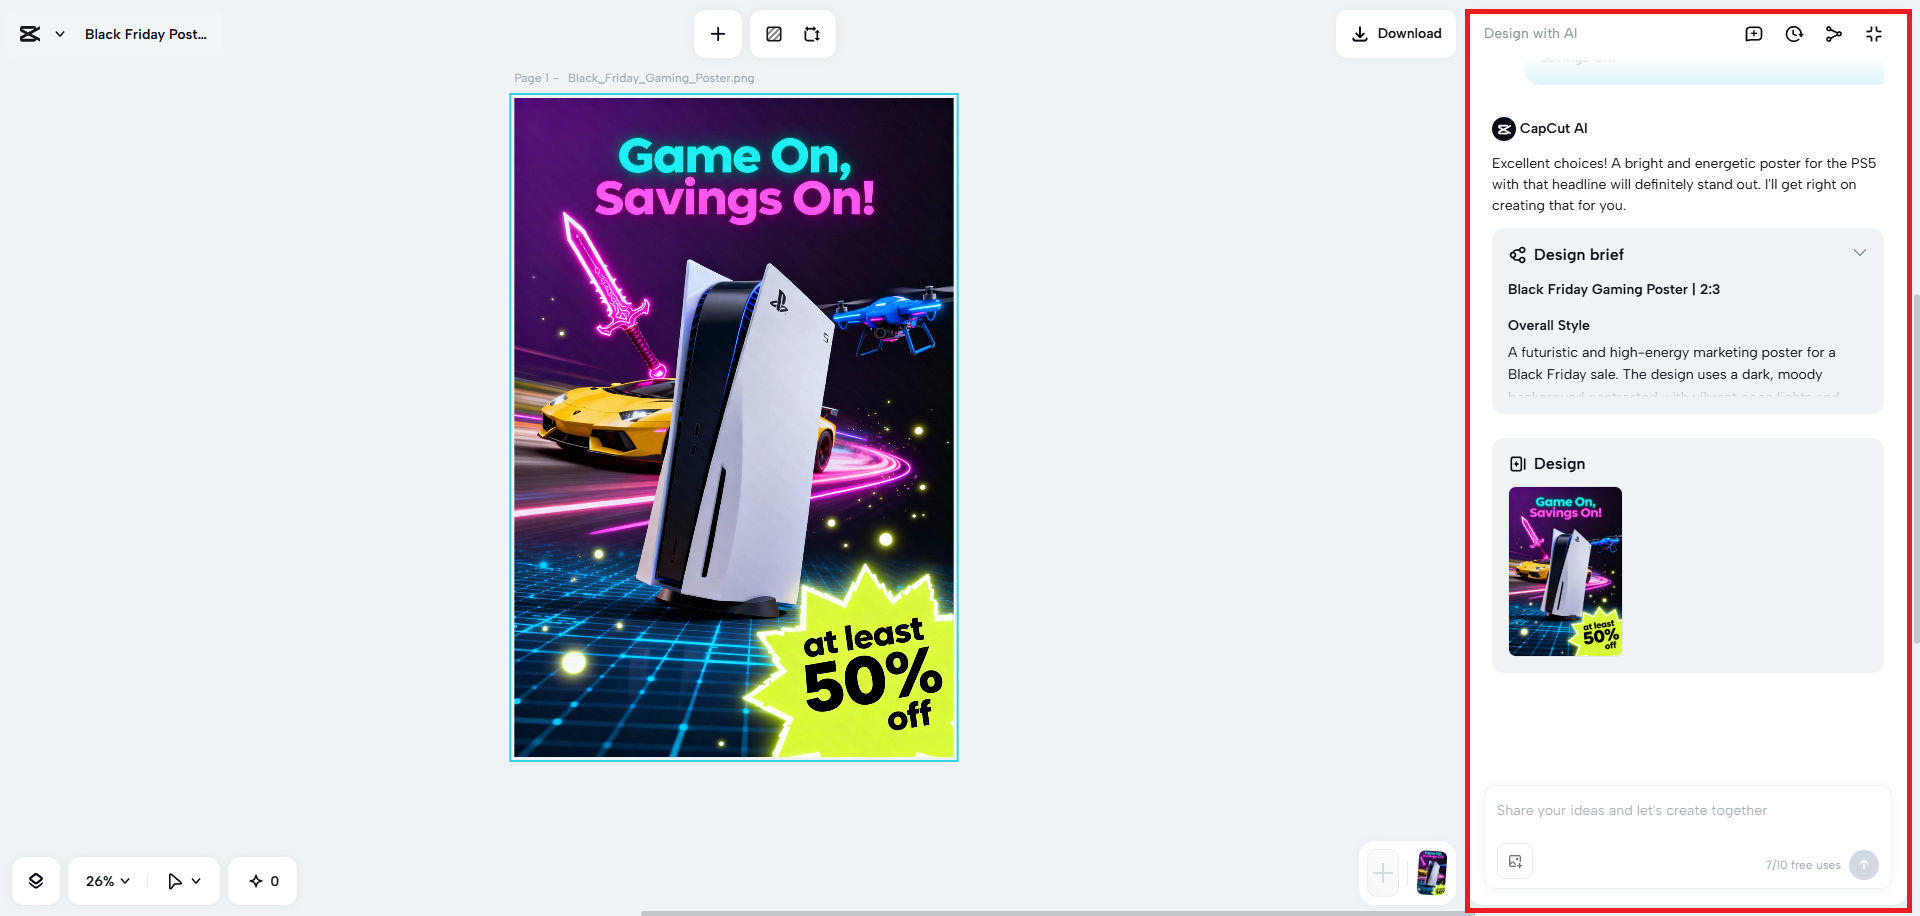The height and width of the screenshot is (916, 1920).
Task: Click the resize canvas icon
Action: click(812, 34)
